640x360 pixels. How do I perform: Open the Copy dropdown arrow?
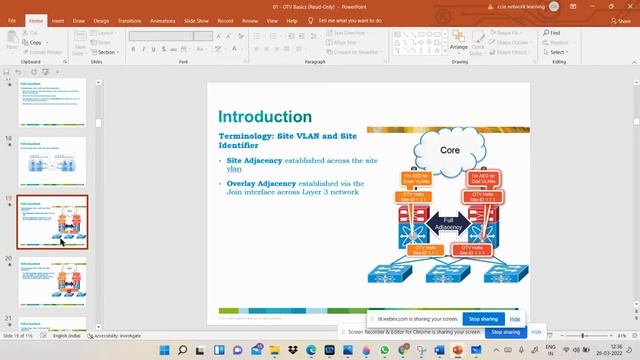point(47,42)
